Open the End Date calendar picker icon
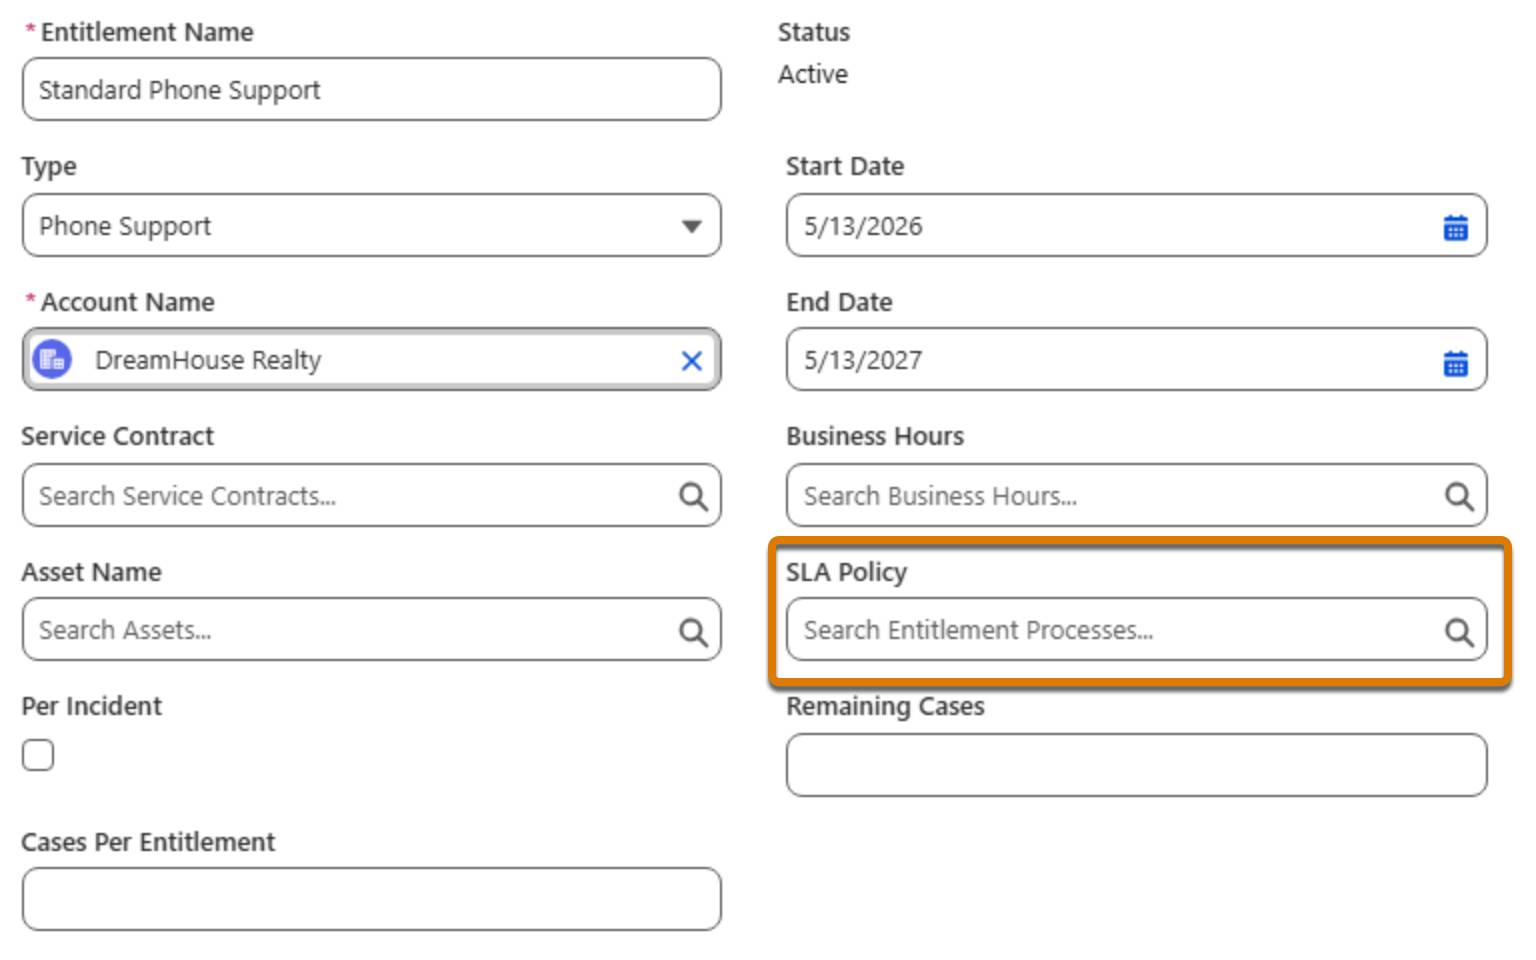1536x960 pixels. [1455, 363]
